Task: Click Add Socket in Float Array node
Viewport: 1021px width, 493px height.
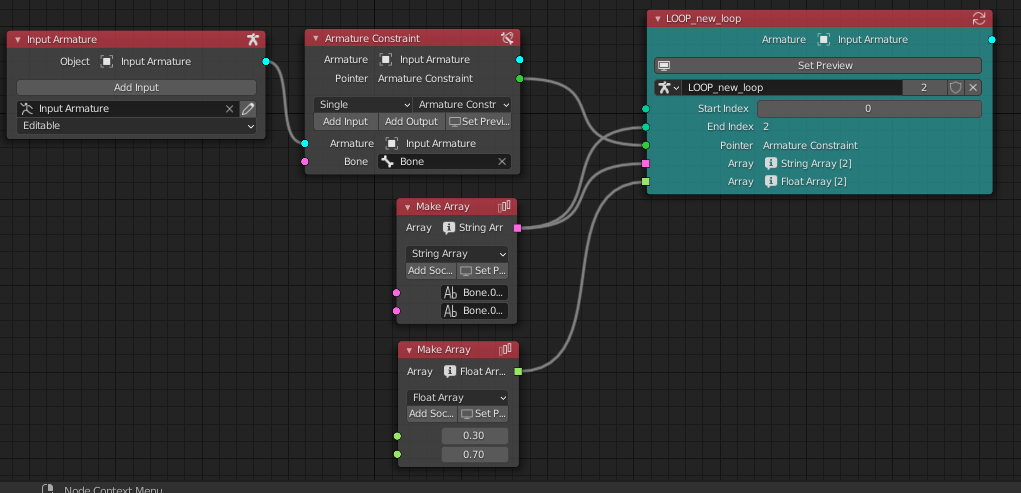Action: click(x=432, y=414)
